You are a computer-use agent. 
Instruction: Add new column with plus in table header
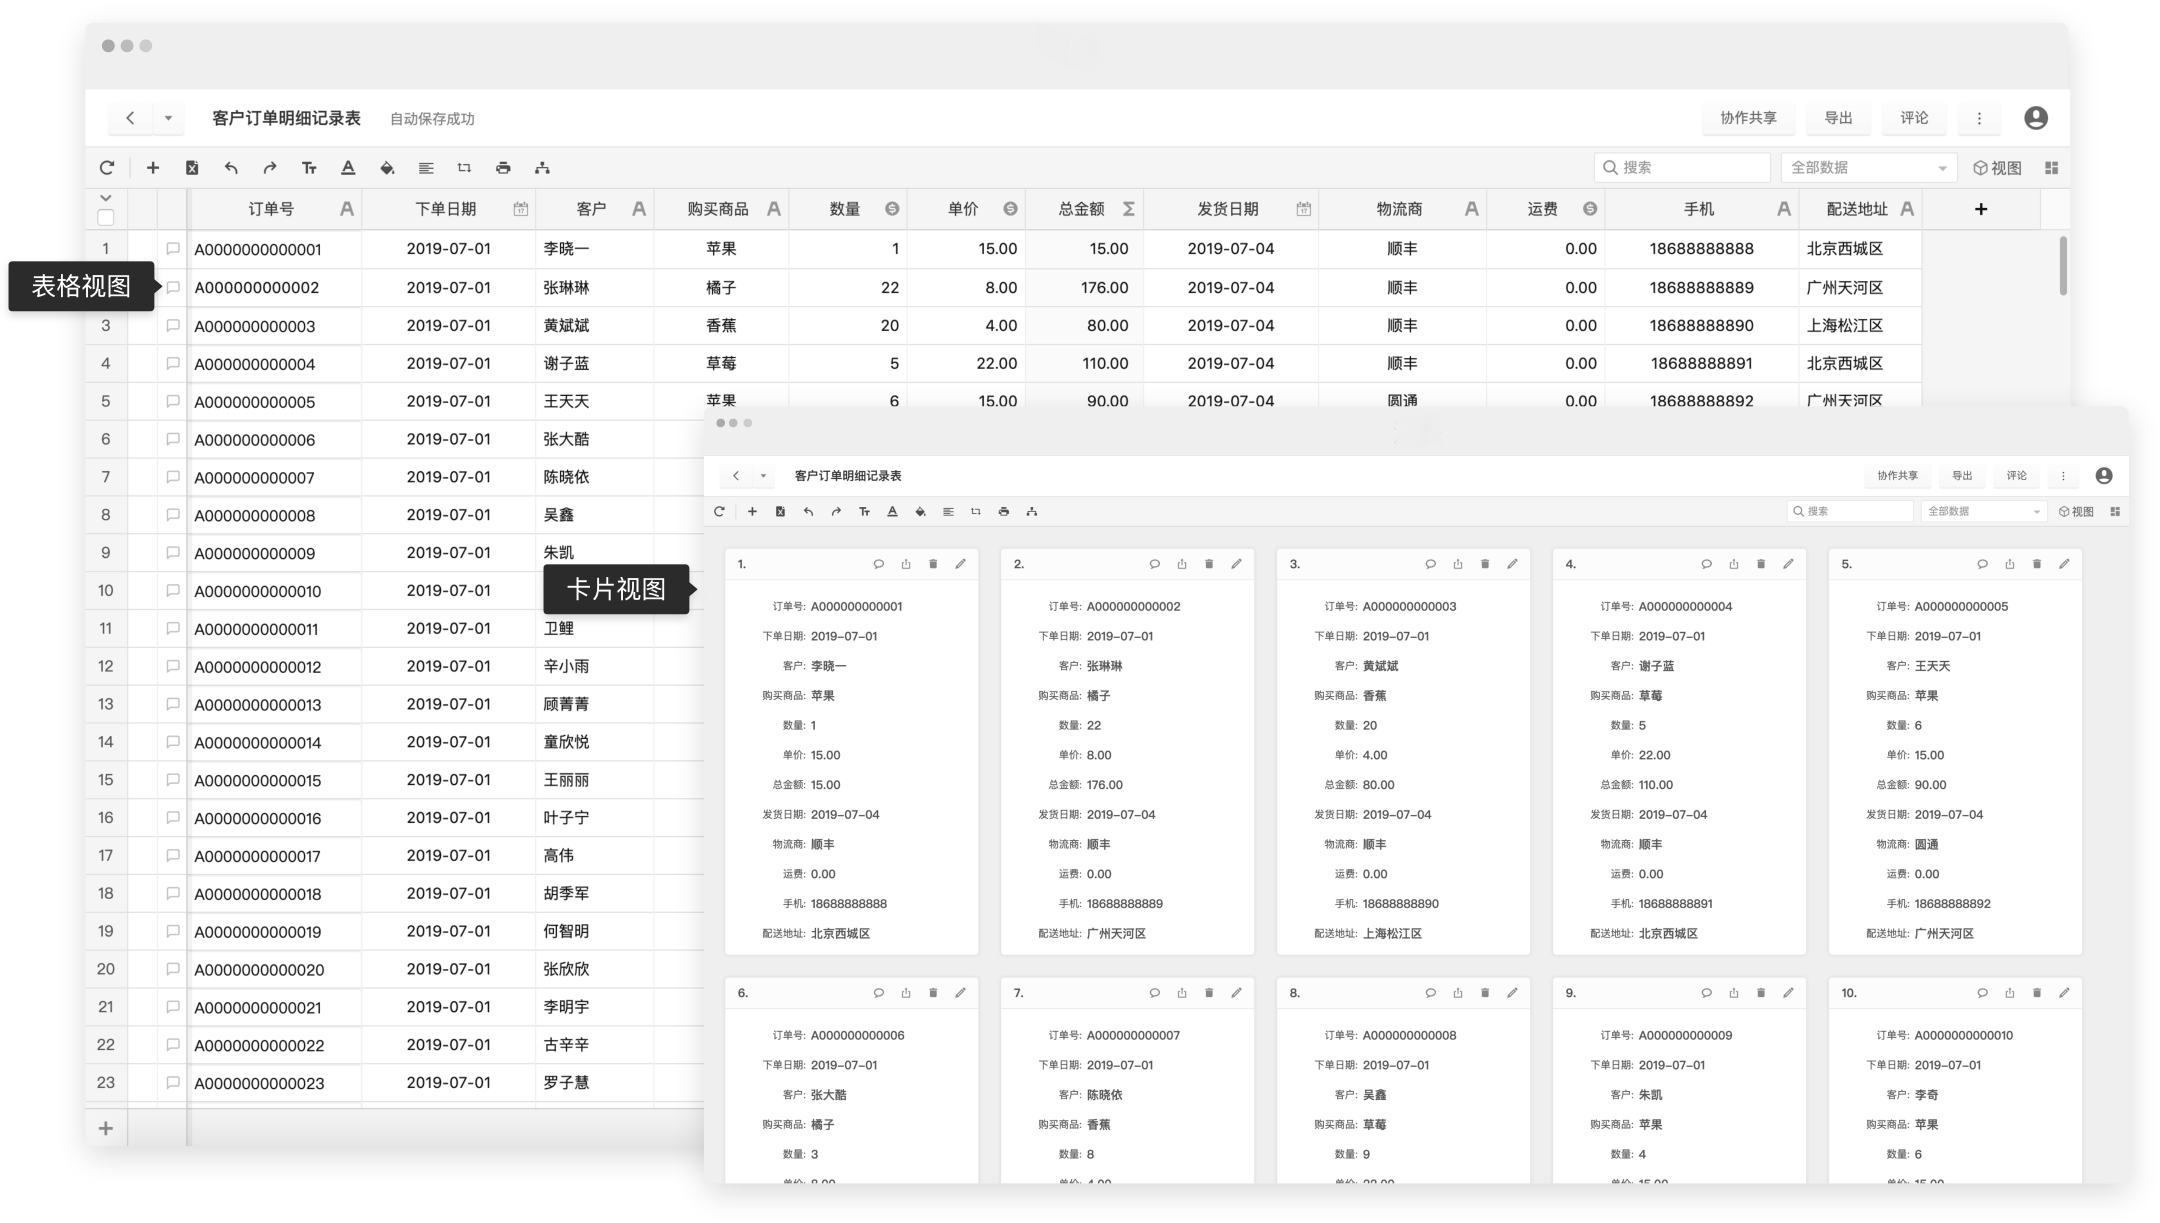tap(1981, 209)
